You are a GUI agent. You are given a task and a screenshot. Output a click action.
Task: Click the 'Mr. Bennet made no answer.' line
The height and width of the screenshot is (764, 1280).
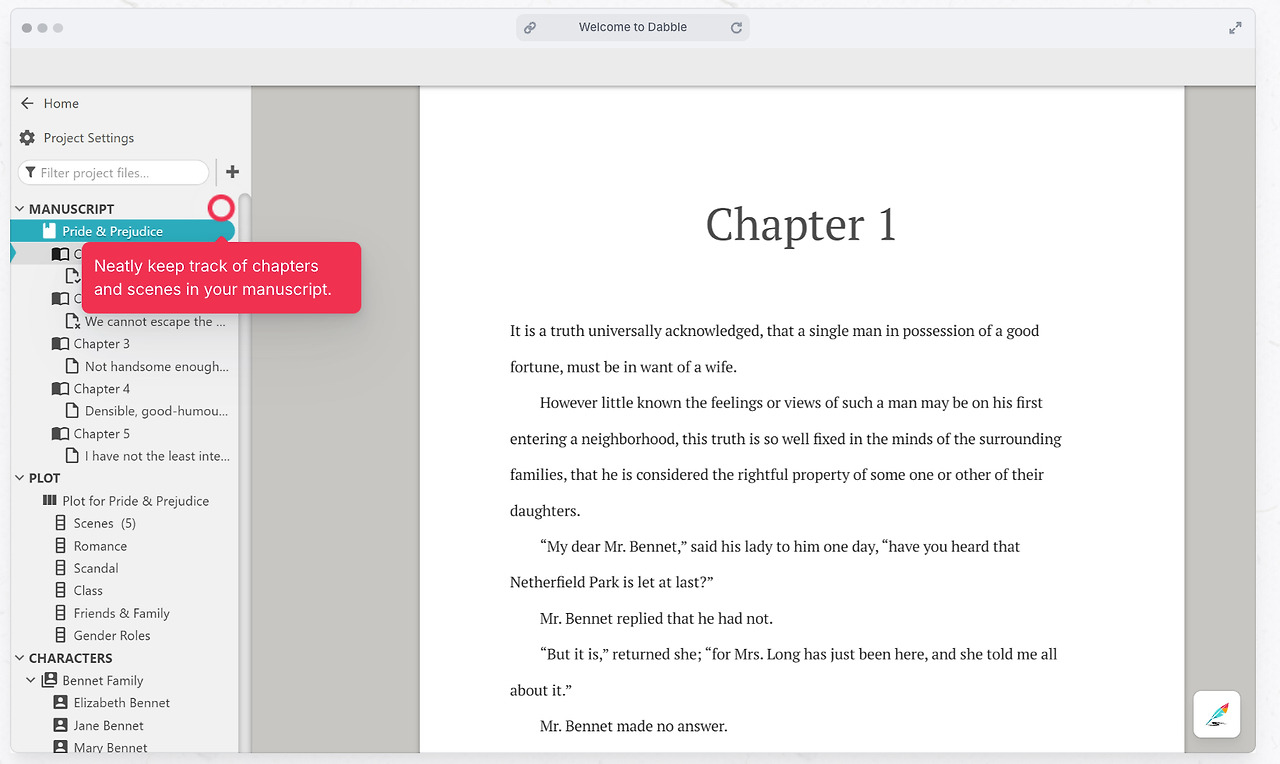click(x=633, y=727)
